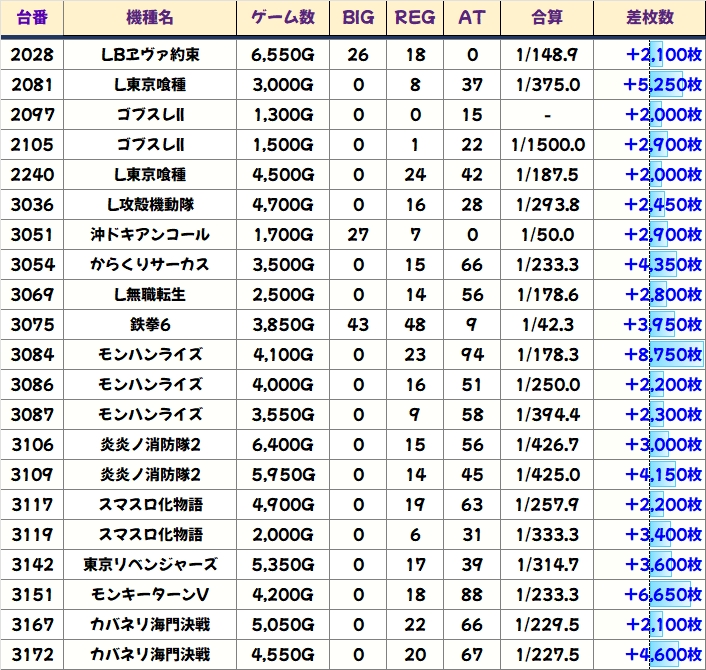The width and height of the screenshot is (706, 670).
Task: Select the REG column header
Action: tap(415, 18)
